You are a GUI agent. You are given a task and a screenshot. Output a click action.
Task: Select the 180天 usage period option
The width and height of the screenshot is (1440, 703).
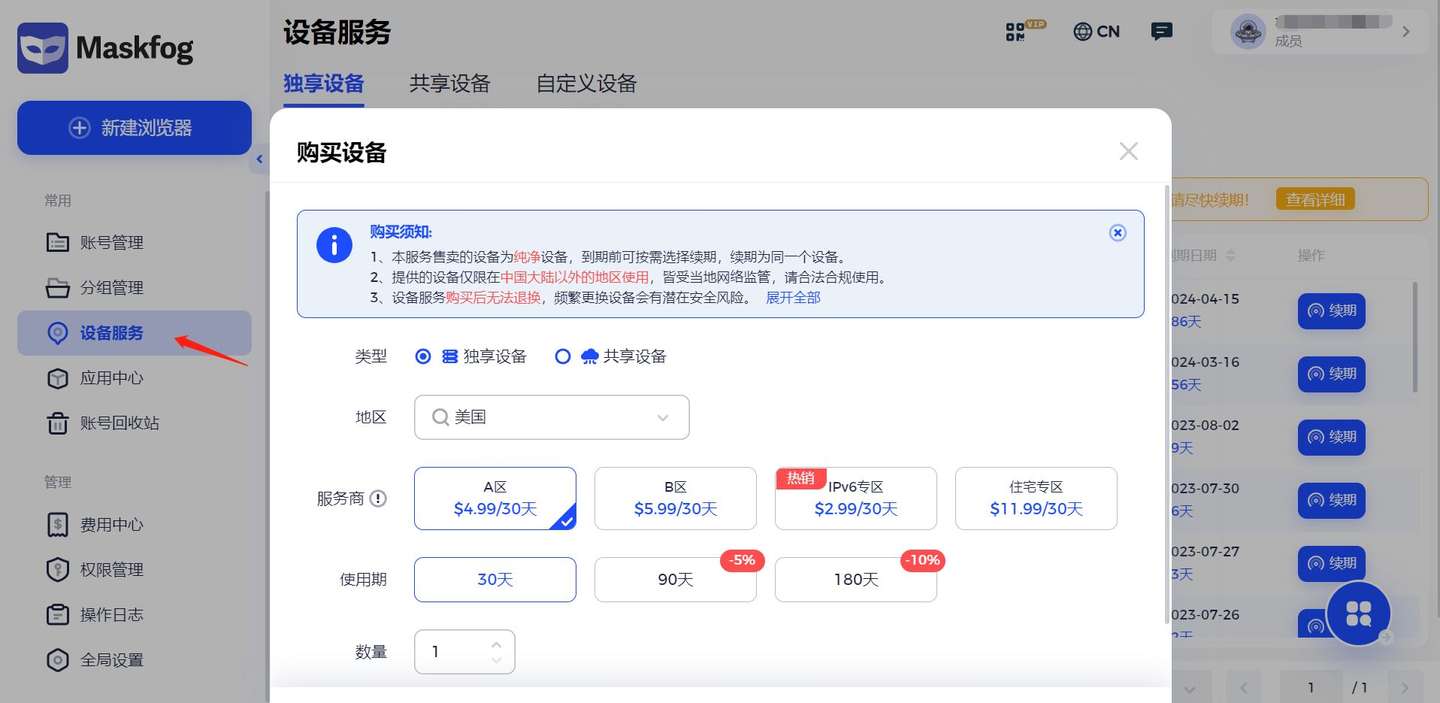(x=855, y=580)
